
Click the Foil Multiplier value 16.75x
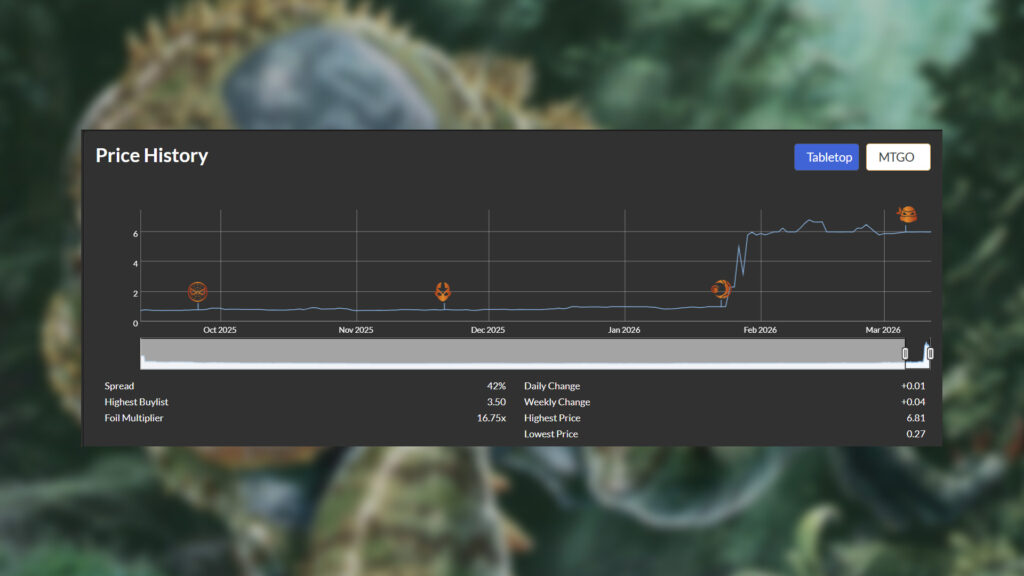(491, 418)
